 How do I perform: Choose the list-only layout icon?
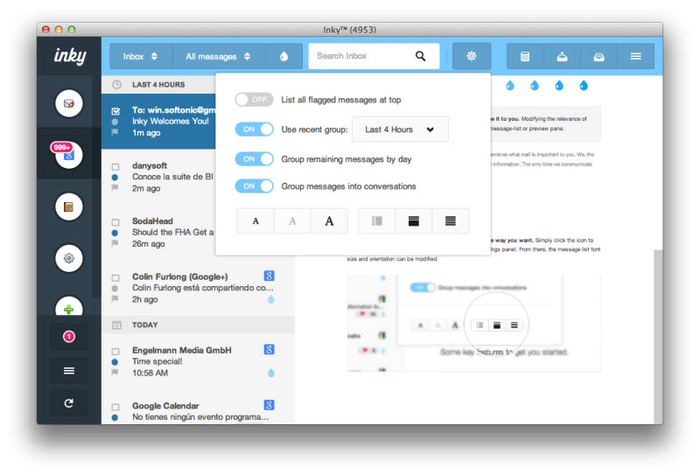(x=450, y=221)
